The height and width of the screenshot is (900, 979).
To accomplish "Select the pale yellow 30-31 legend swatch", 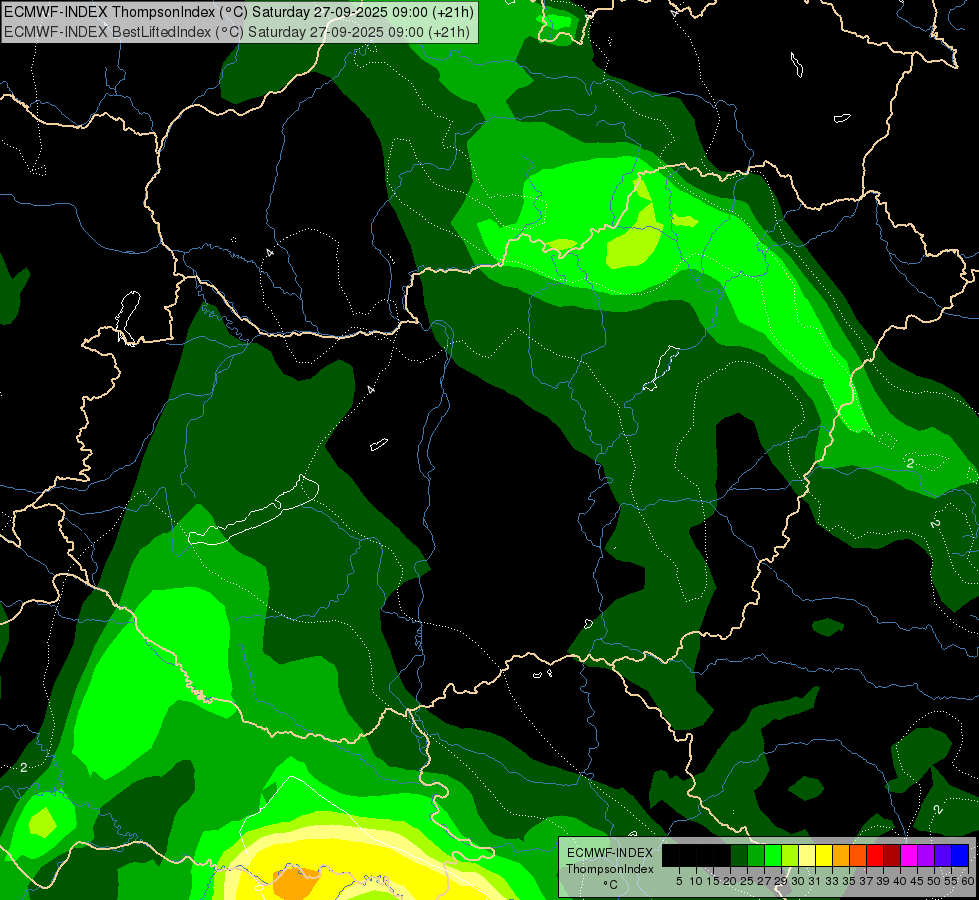I will coord(807,855).
